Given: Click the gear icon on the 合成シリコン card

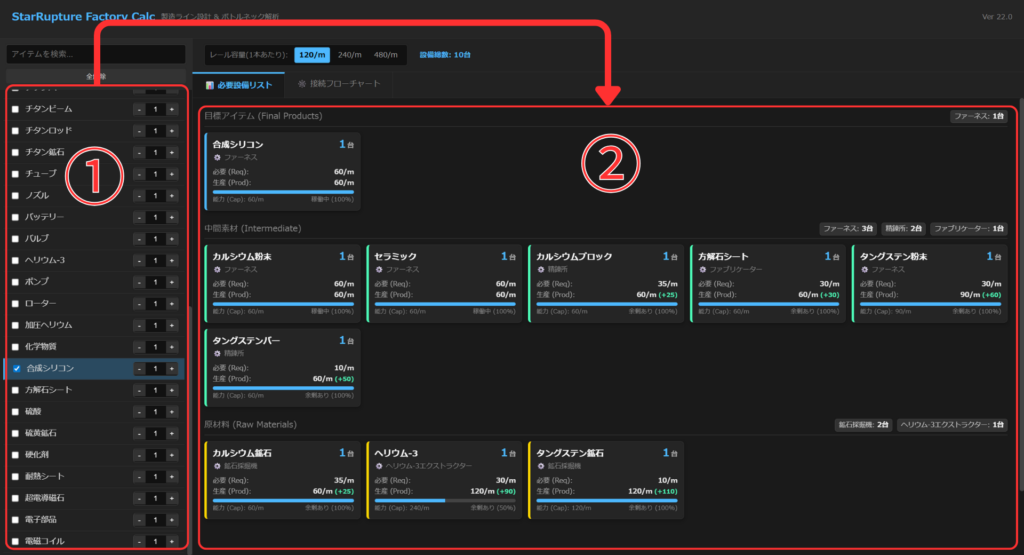Looking at the screenshot, I should (x=217, y=158).
